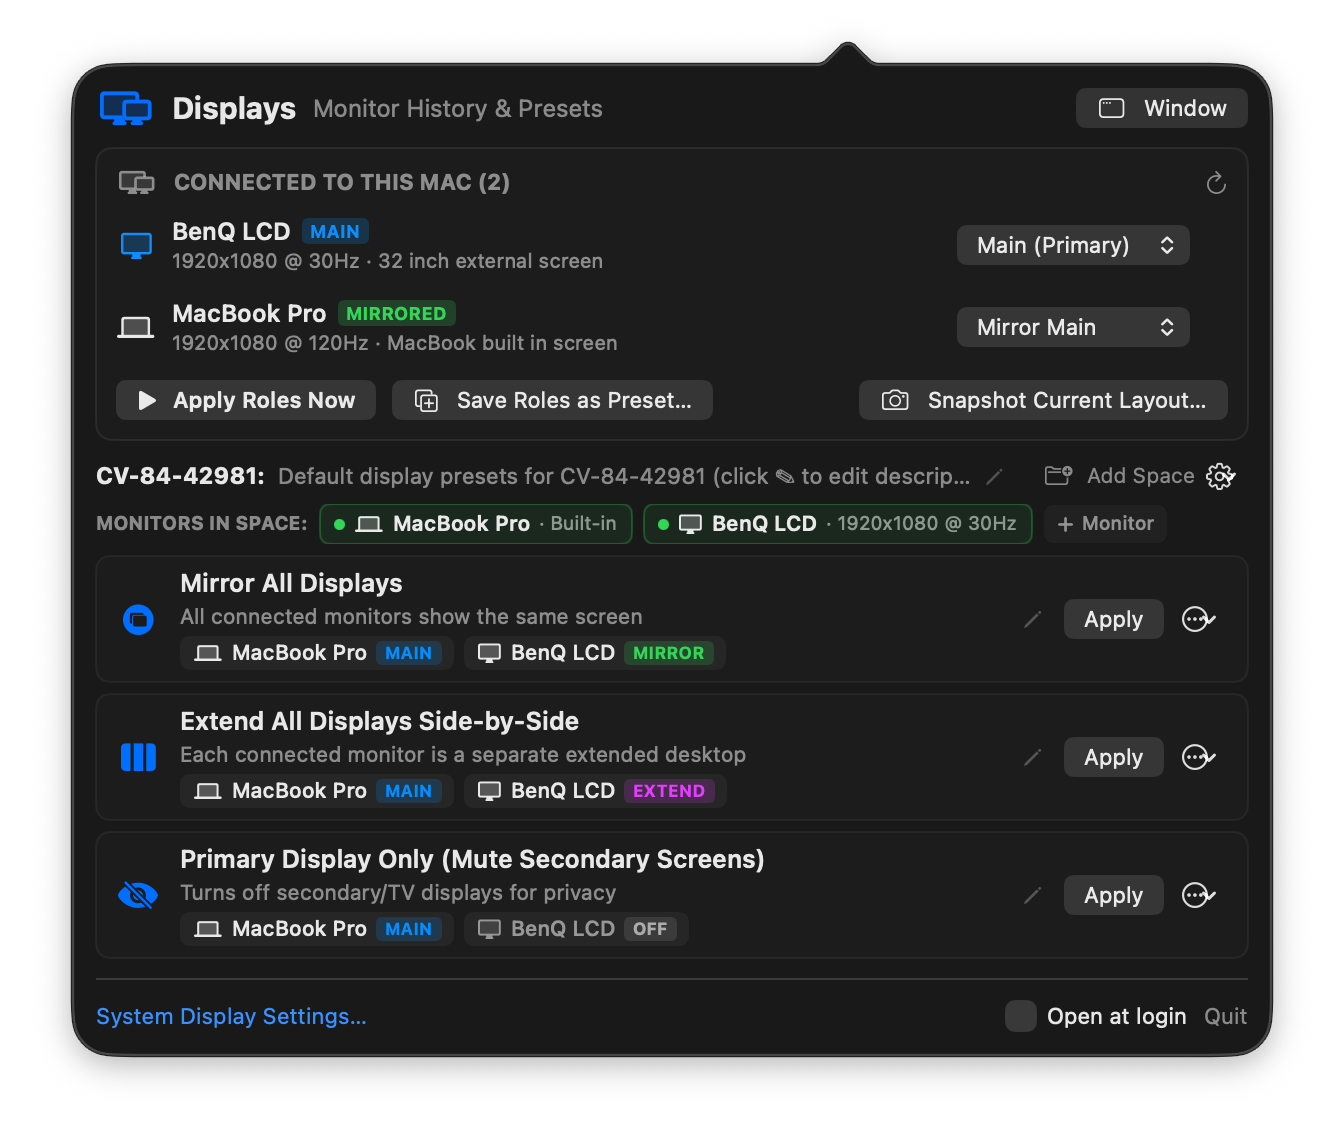Click the Displays app logo icon
Viewport: 1344px width, 1136px height.
click(x=126, y=108)
